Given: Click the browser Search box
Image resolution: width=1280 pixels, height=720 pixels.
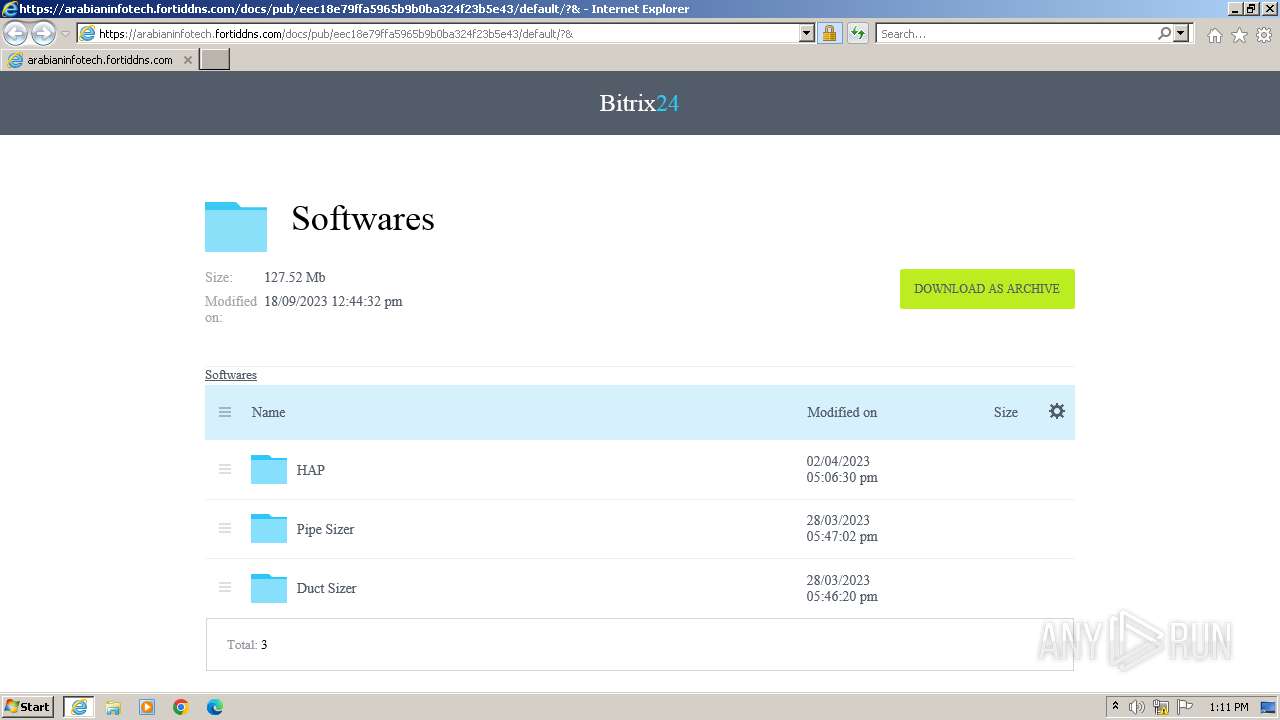Looking at the screenshot, I should [x=1016, y=33].
